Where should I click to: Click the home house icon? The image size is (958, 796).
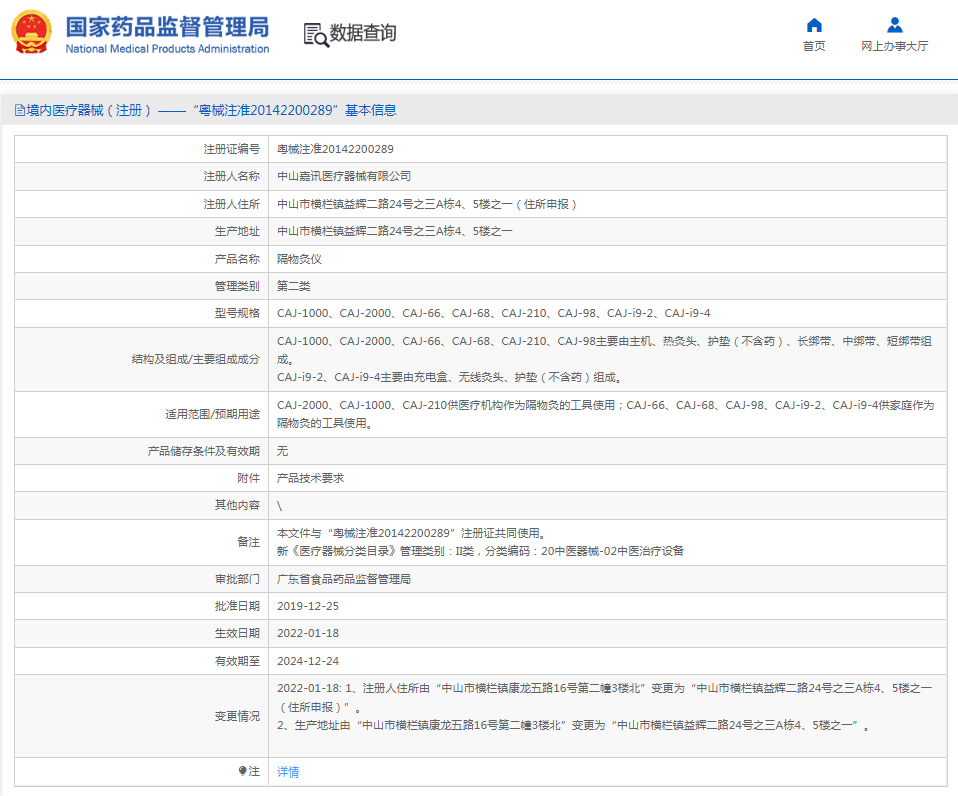pos(814,25)
